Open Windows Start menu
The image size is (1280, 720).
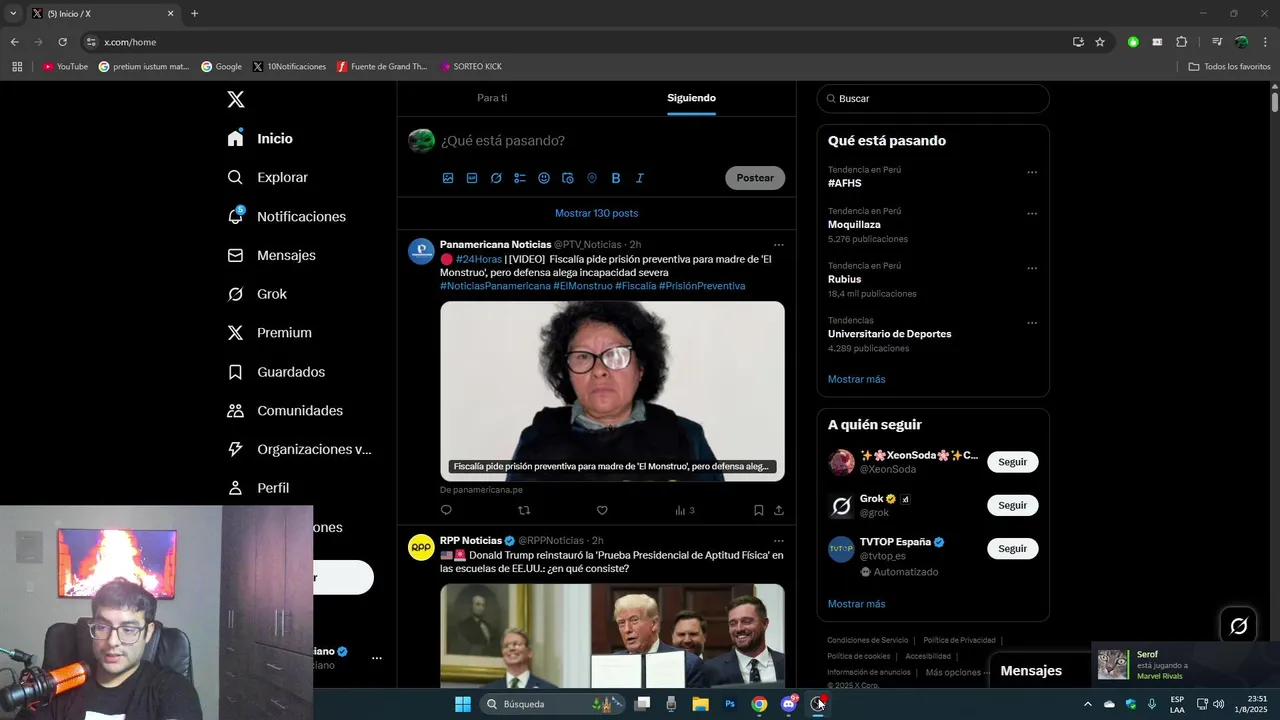click(463, 704)
